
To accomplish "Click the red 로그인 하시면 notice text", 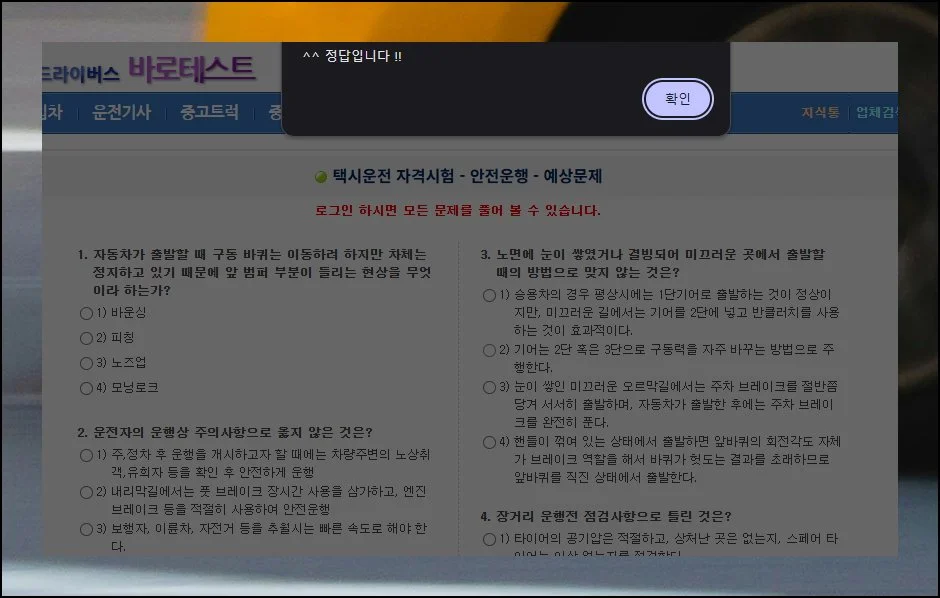I will click(x=457, y=211).
